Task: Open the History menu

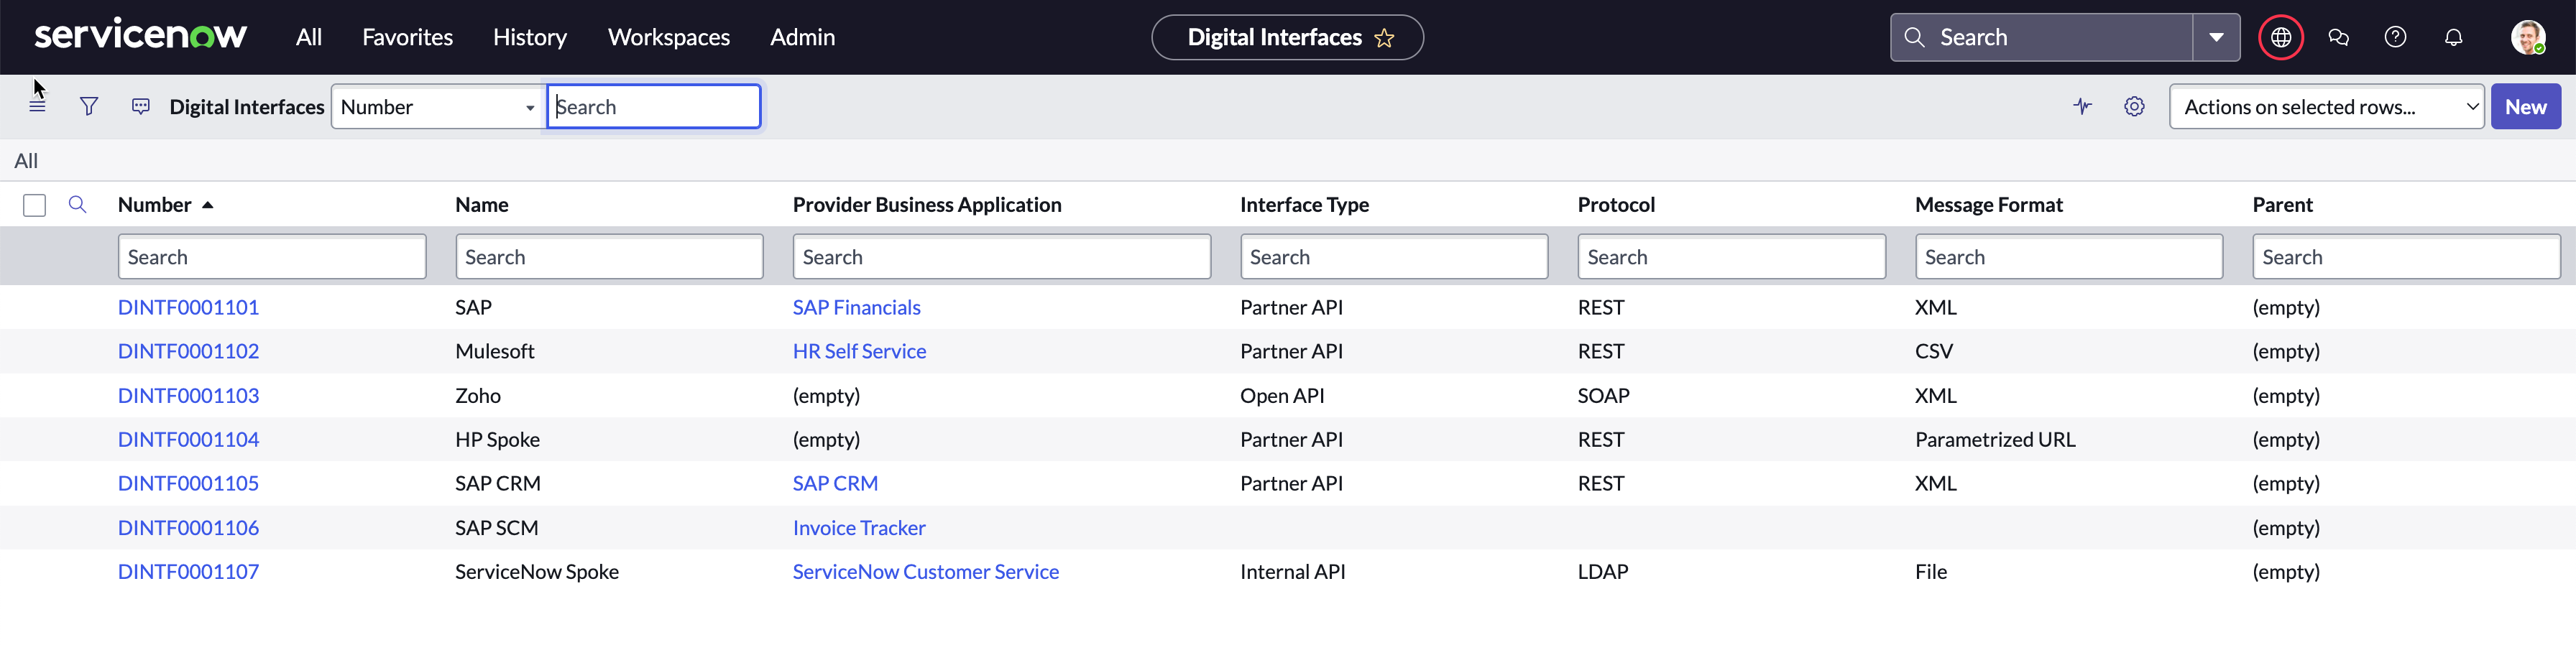Action: pos(530,37)
